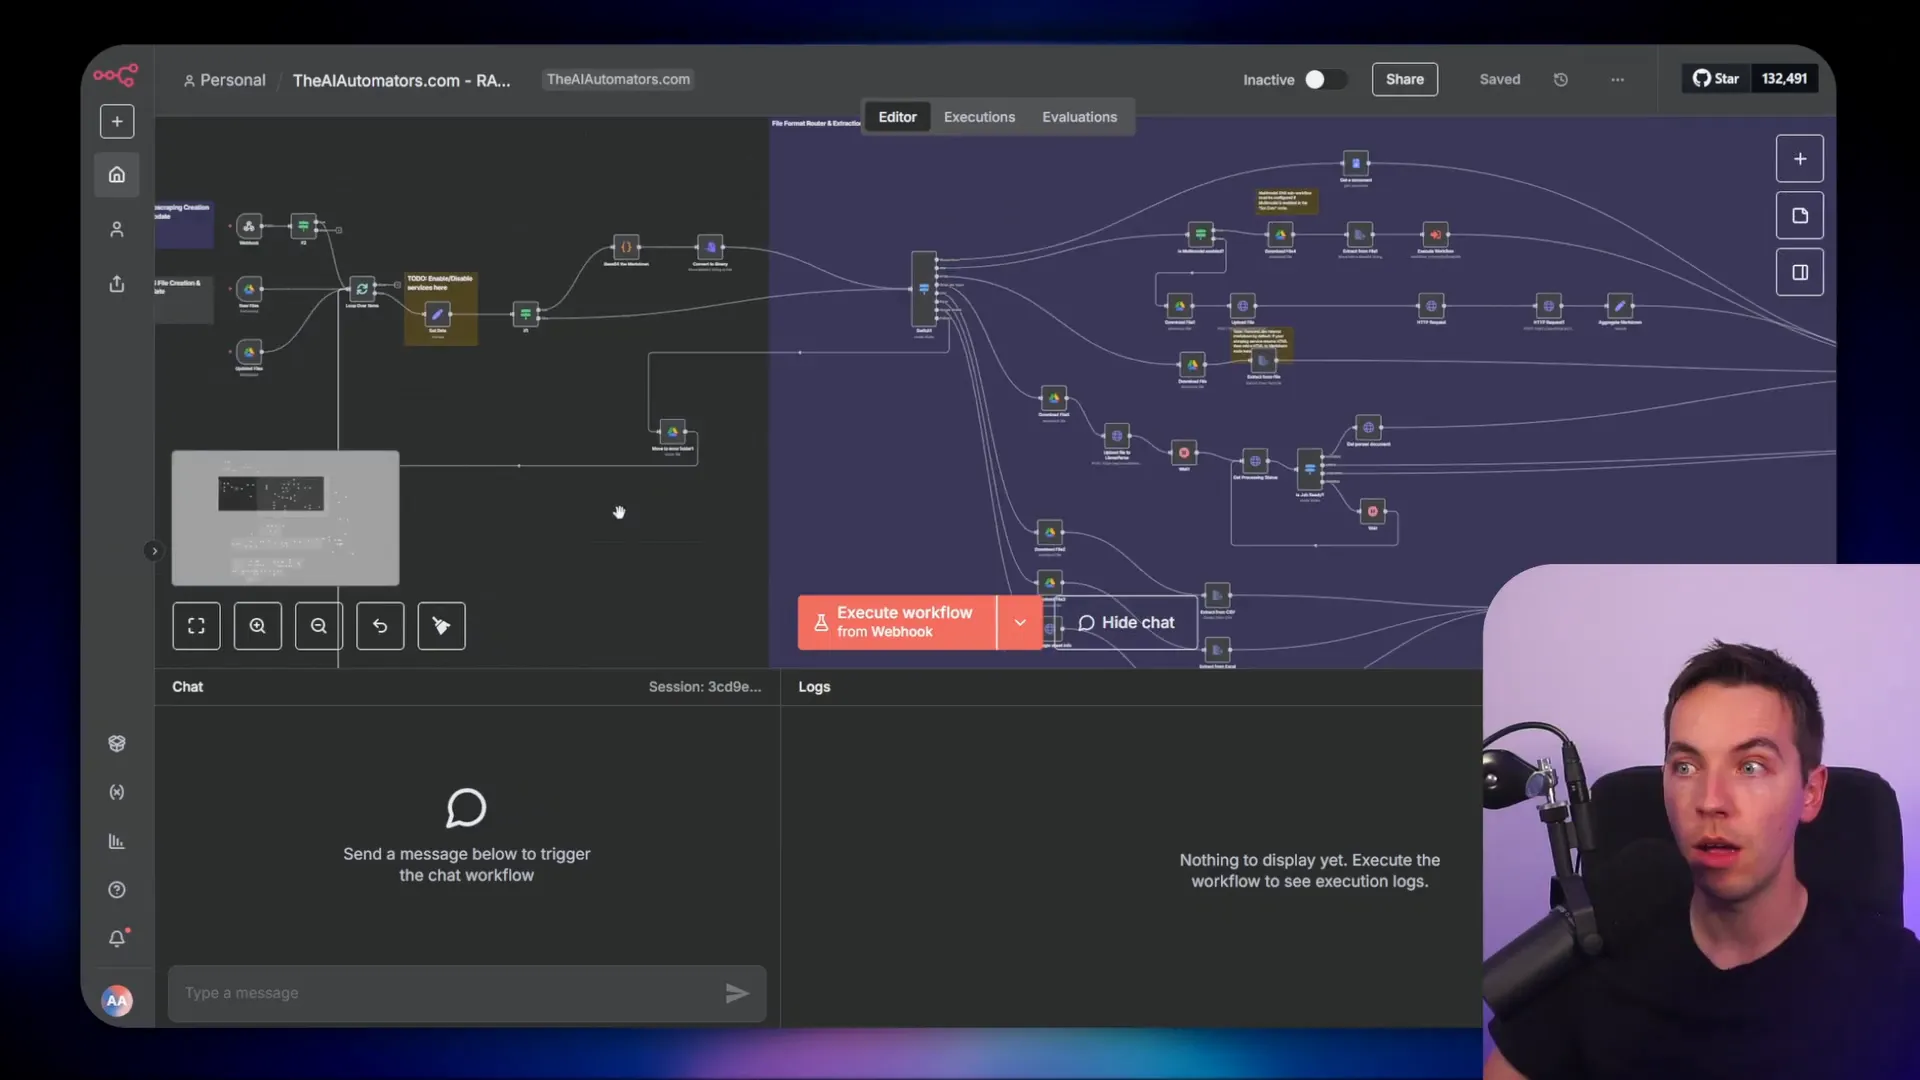Click the Saved status label

tap(1500, 79)
